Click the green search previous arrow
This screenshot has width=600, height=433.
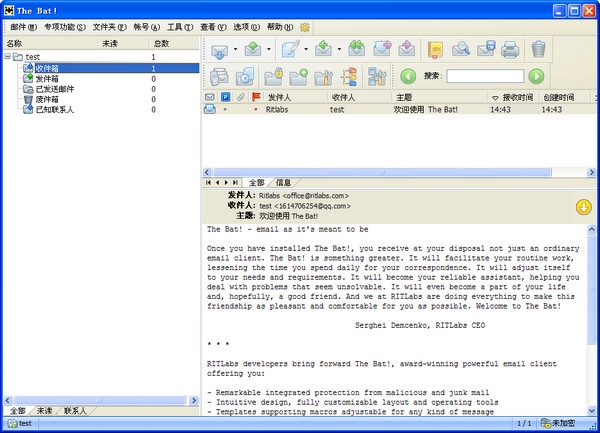[x=407, y=76]
